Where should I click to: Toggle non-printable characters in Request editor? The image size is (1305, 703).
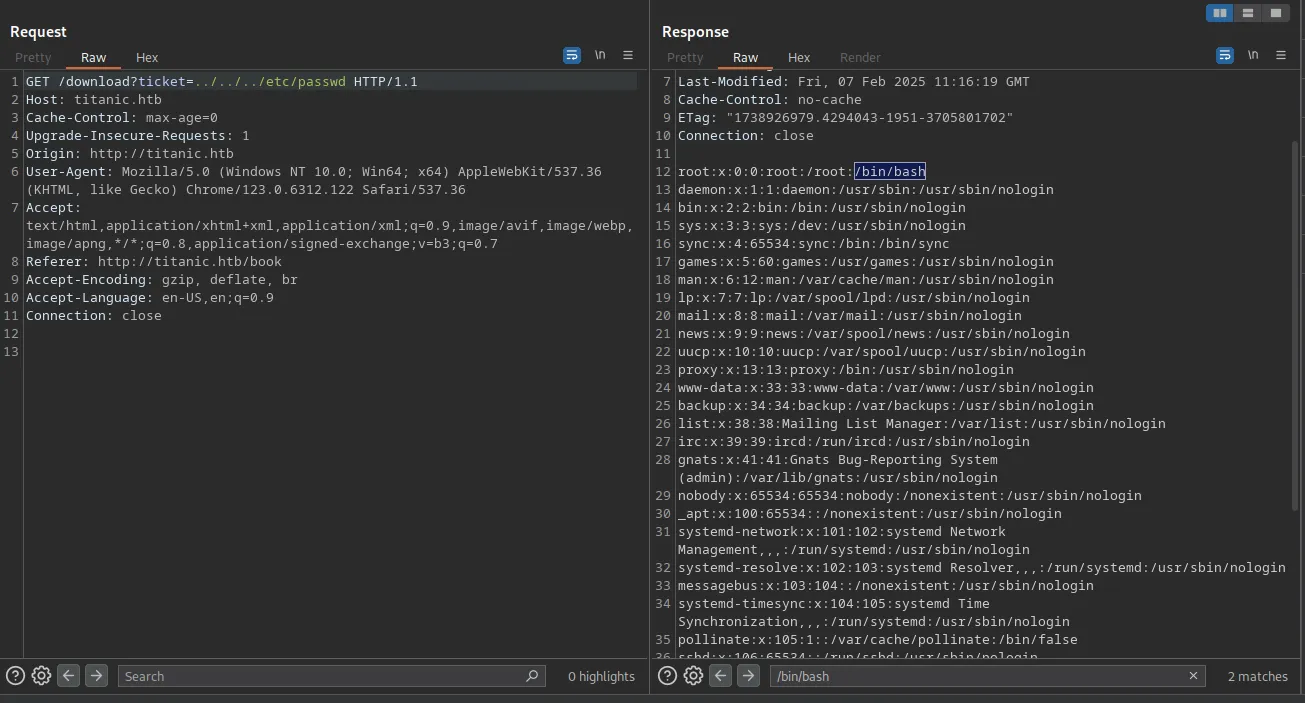(x=600, y=56)
